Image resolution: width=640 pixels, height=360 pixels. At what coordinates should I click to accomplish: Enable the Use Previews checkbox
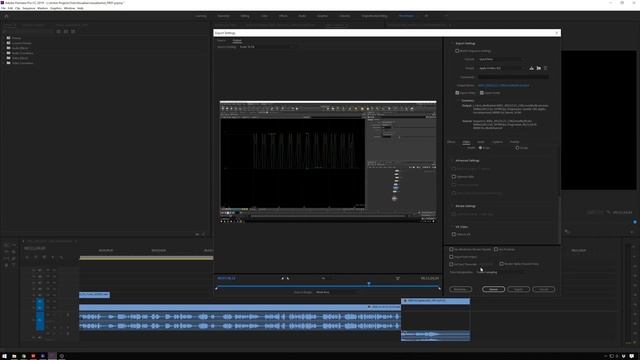[496, 249]
